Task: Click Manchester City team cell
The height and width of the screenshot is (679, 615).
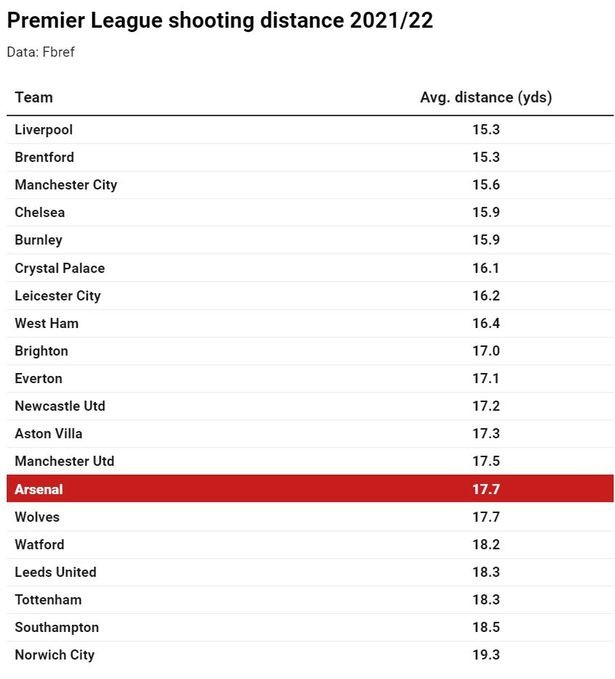Action: coord(66,185)
